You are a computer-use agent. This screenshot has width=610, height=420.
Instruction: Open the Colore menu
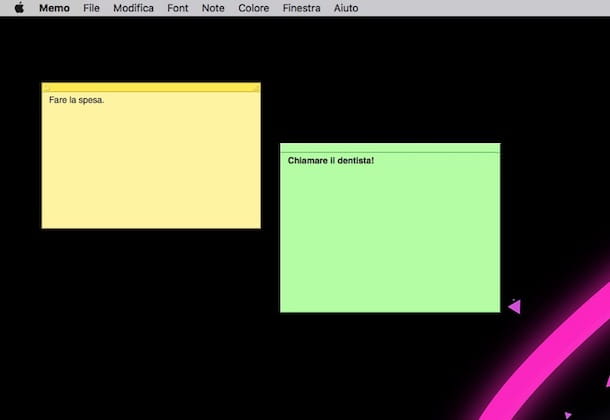tap(254, 8)
